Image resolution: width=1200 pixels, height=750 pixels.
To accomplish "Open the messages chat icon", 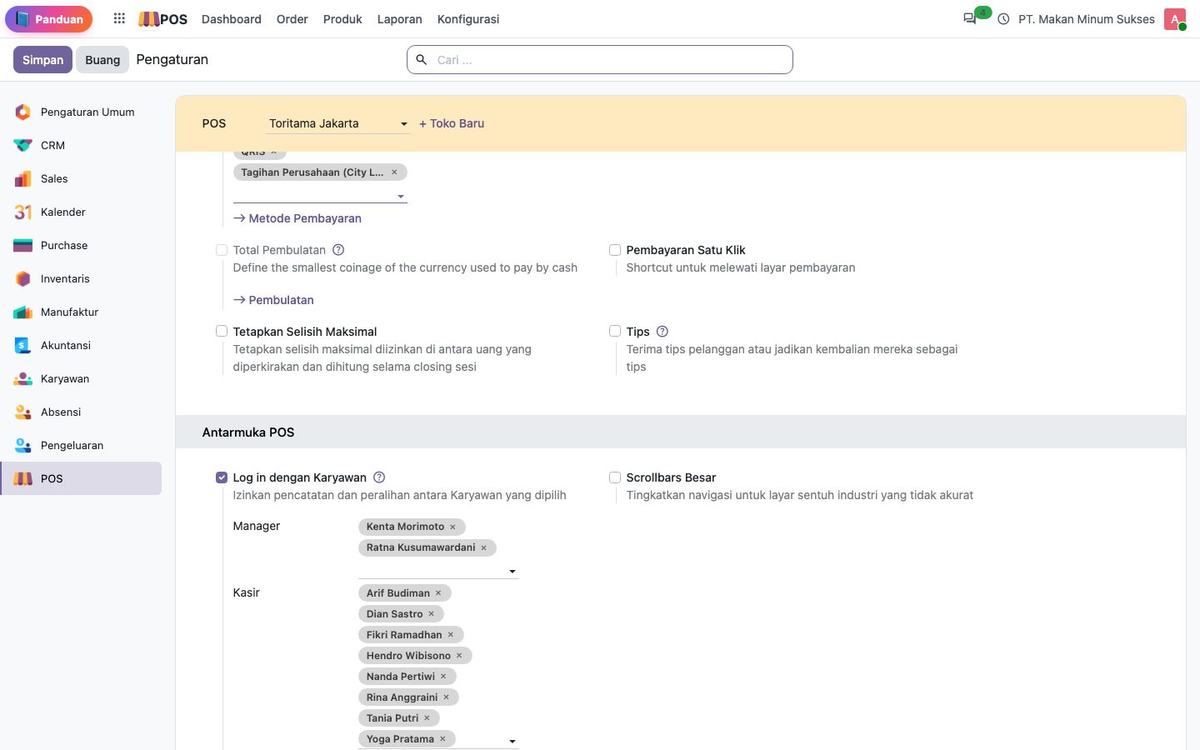I will click(970, 19).
